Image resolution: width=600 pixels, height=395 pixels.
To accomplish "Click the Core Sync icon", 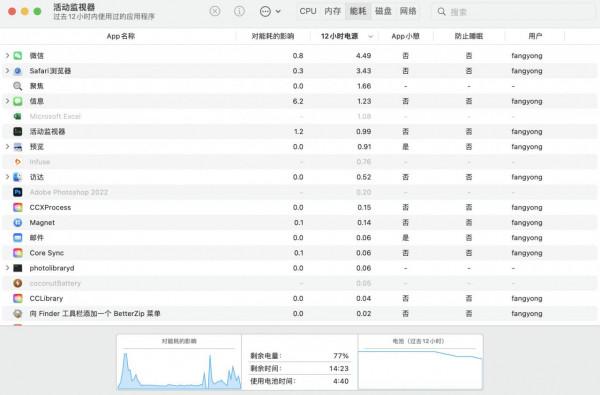I will [x=18, y=253].
